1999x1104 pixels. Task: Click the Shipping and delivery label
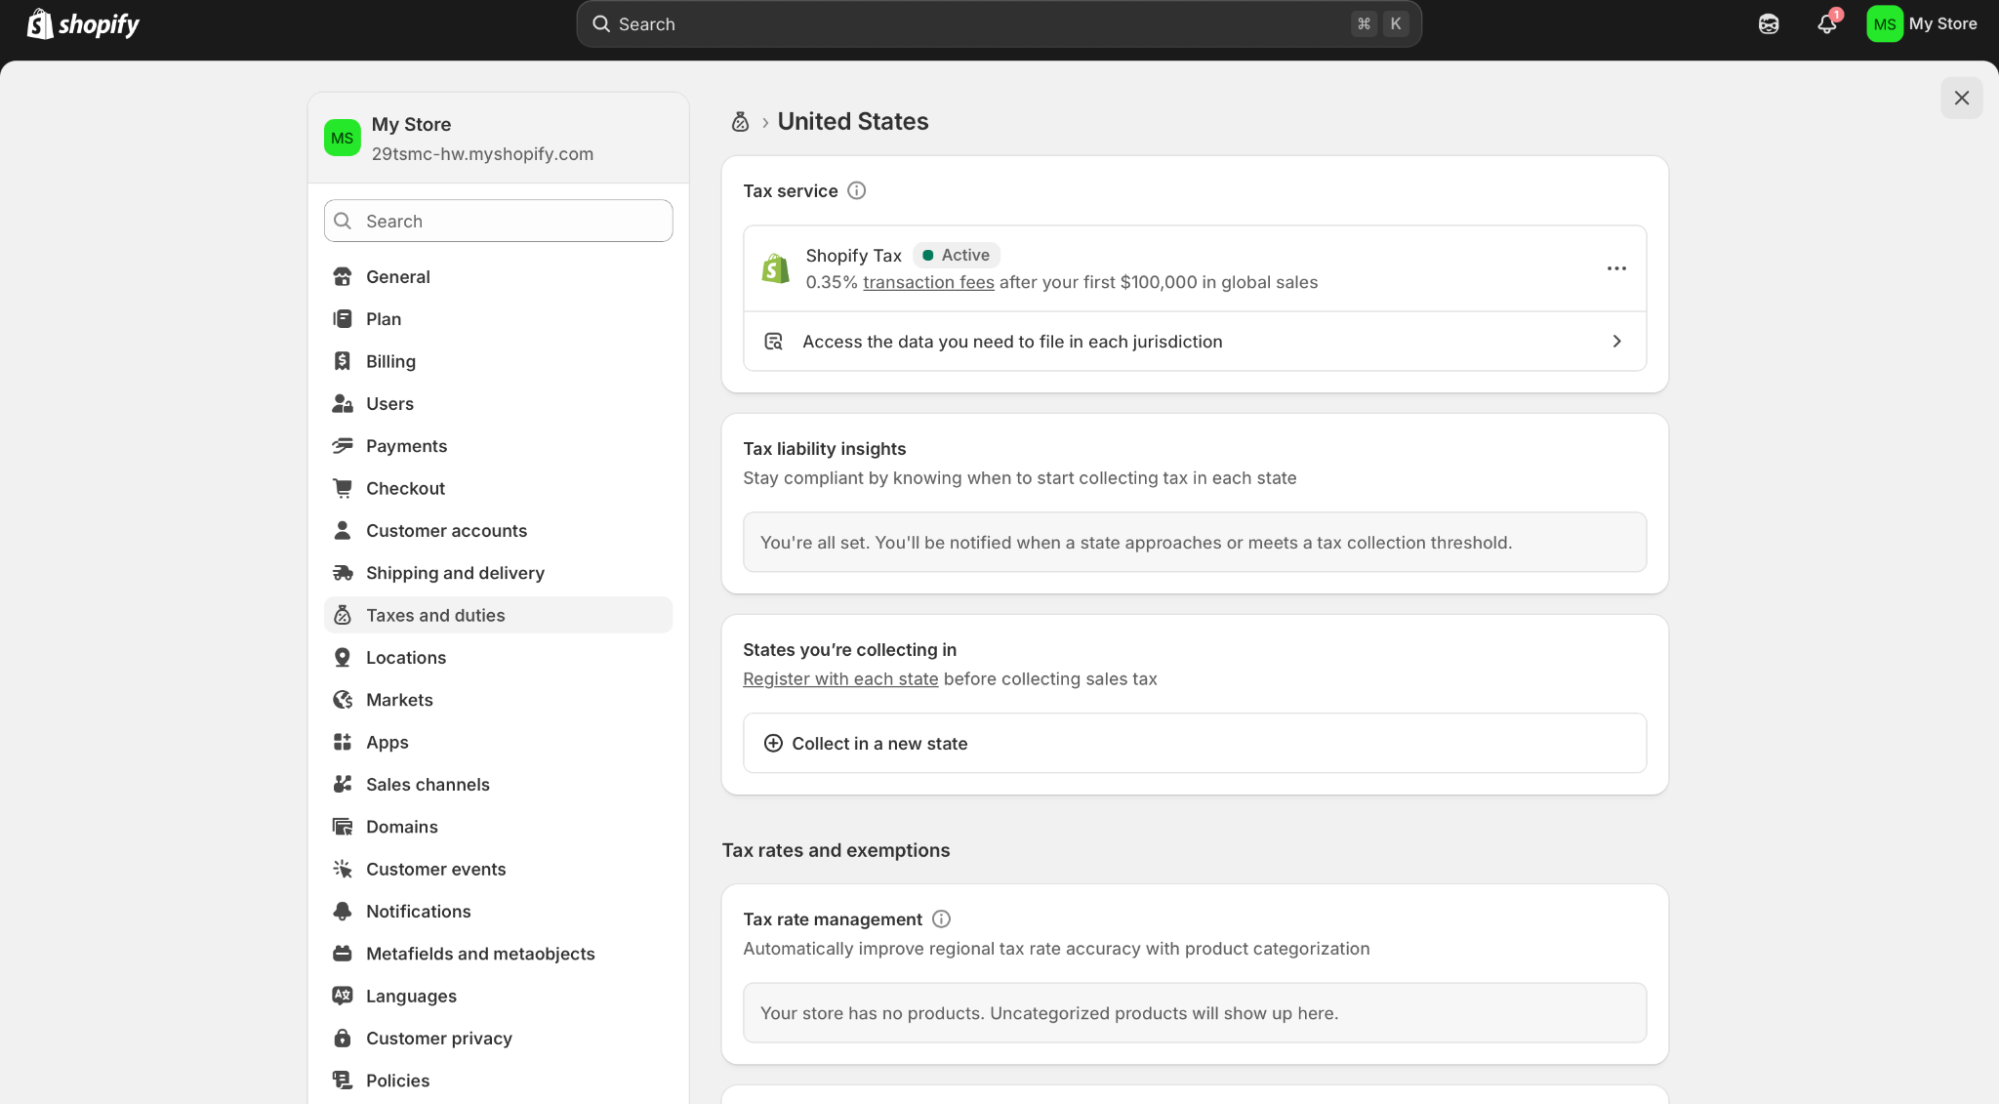click(455, 573)
